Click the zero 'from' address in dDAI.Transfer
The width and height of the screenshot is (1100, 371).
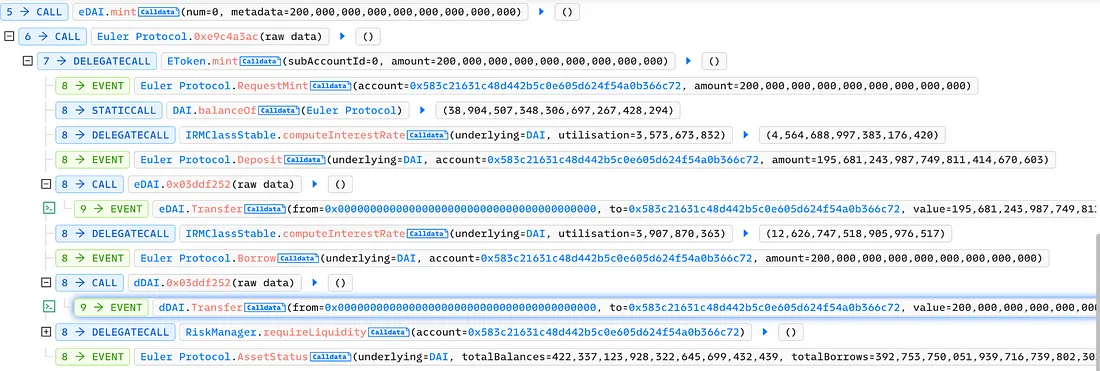(x=460, y=307)
